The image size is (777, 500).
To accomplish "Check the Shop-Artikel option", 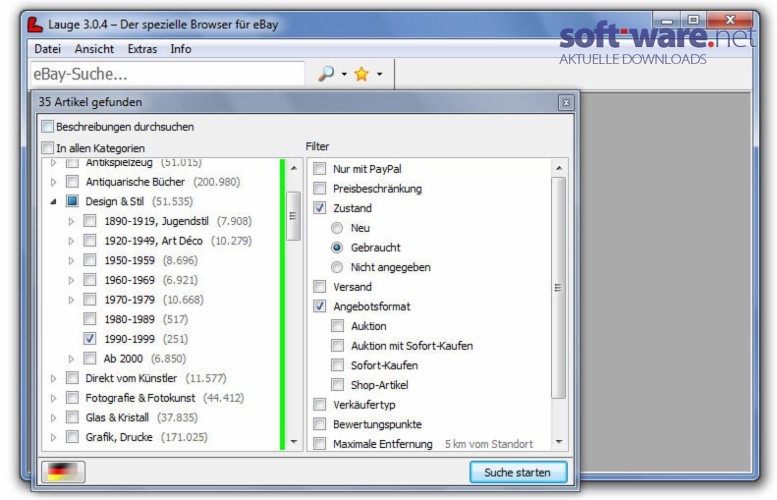I will pyautogui.click(x=337, y=385).
